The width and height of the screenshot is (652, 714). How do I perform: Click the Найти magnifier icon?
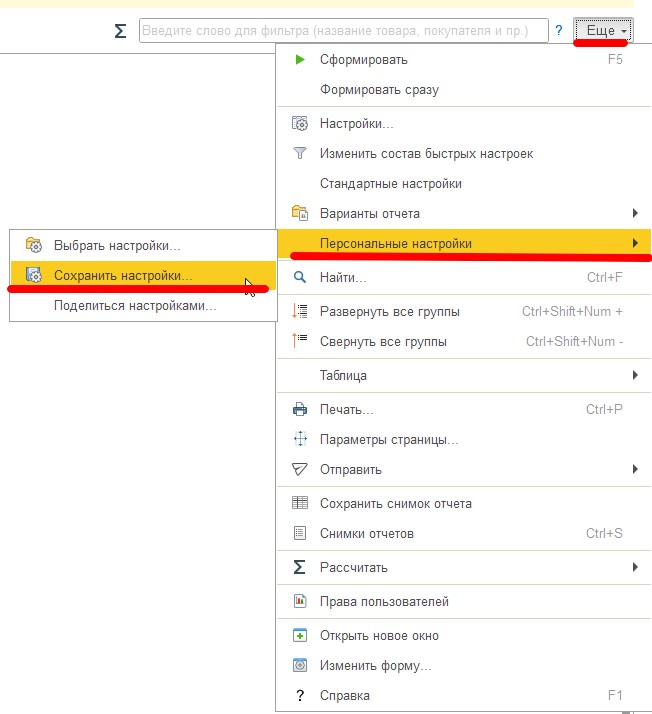[299, 277]
